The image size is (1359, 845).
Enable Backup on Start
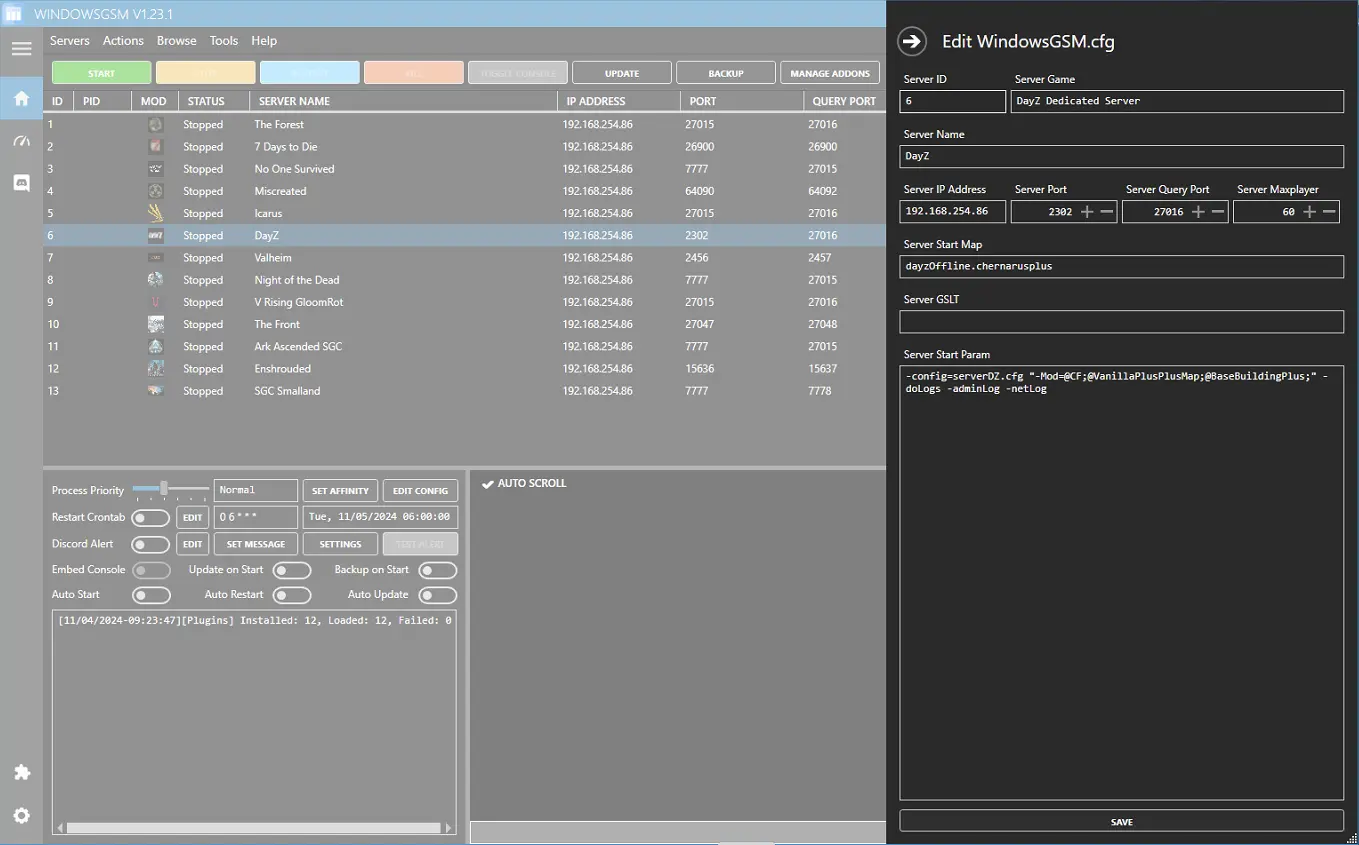click(x=438, y=570)
